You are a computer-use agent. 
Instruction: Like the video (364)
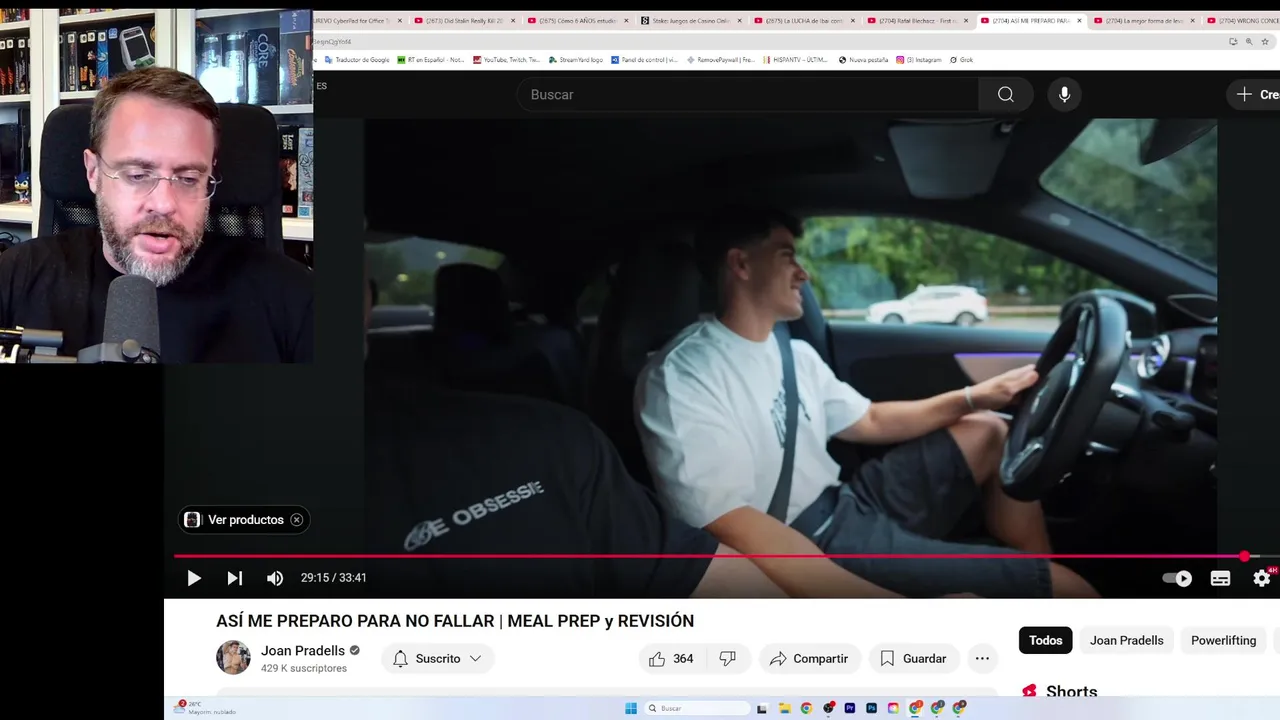click(x=672, y=658)
